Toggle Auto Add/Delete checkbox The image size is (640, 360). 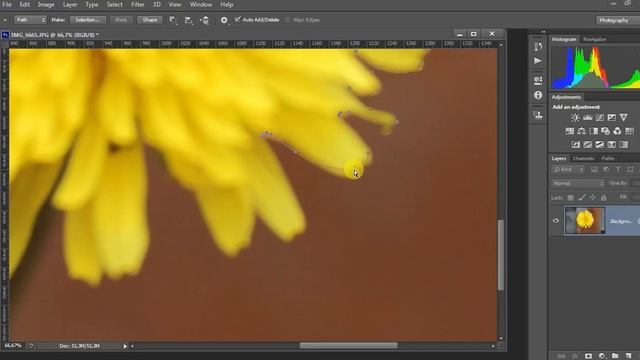tap(238, 20)
